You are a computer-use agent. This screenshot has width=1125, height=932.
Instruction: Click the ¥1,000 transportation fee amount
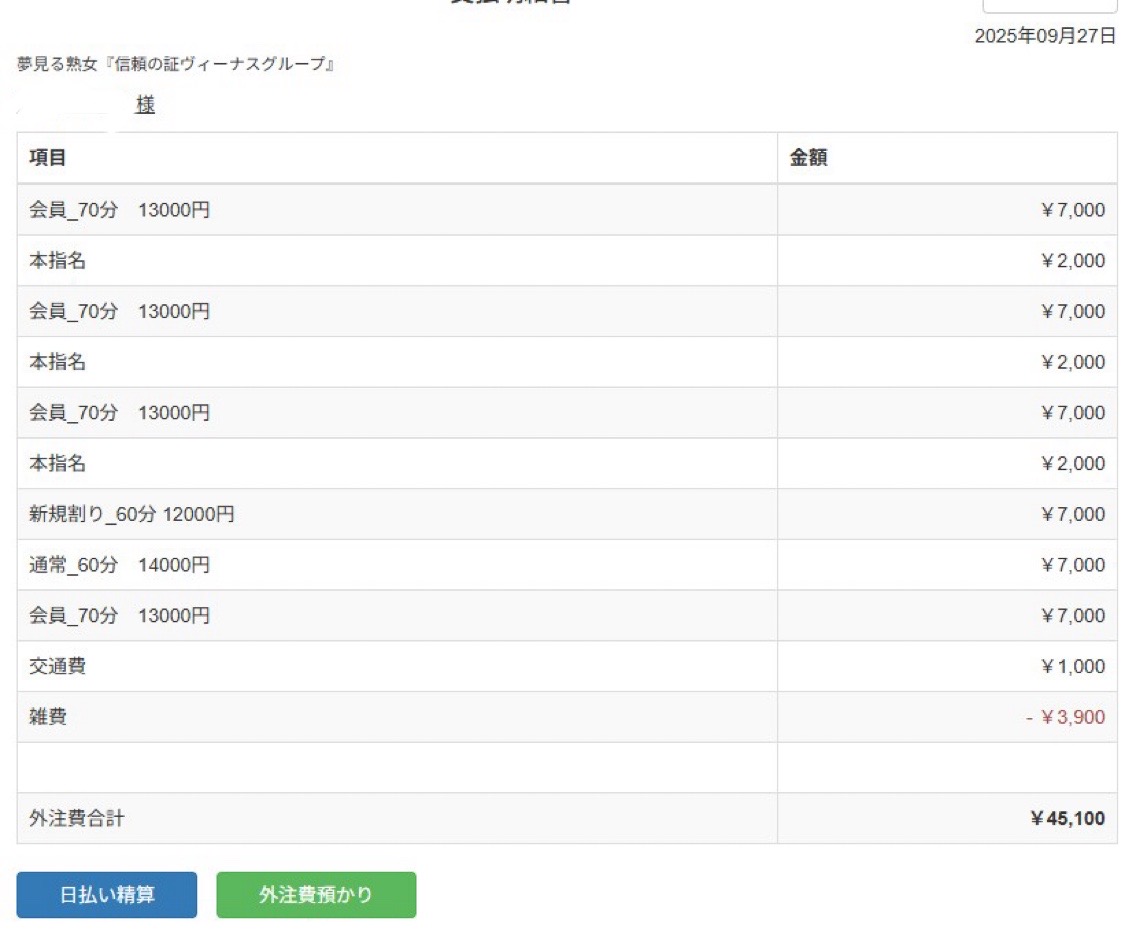click(1072, 667)
